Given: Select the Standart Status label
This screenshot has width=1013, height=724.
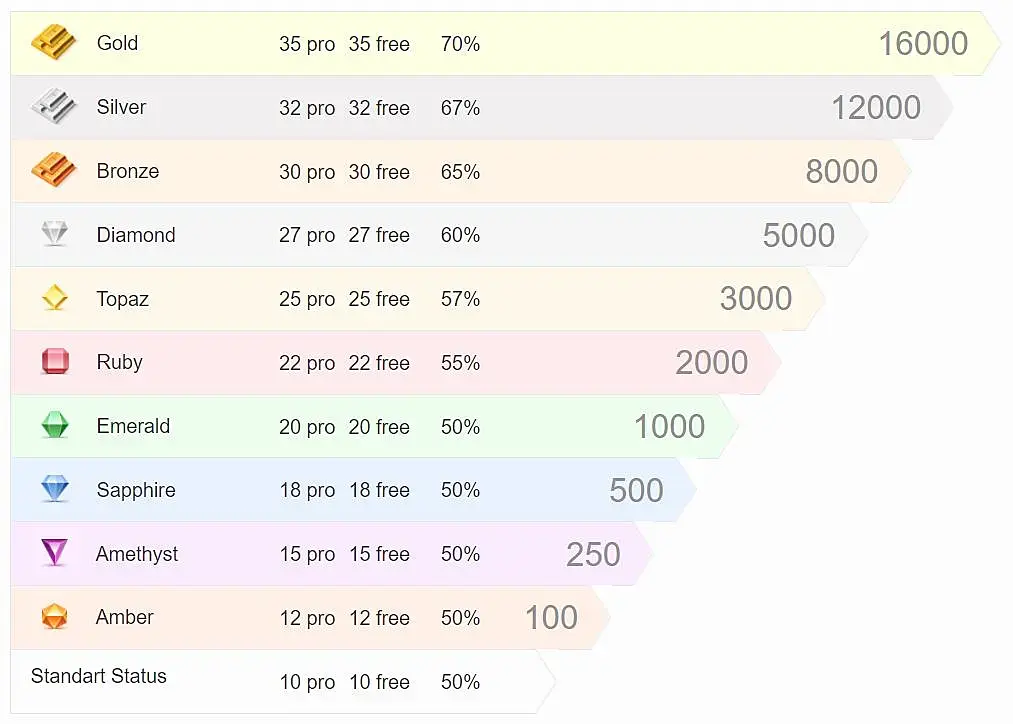Looking at the screenshot, I should click(99, 676).
